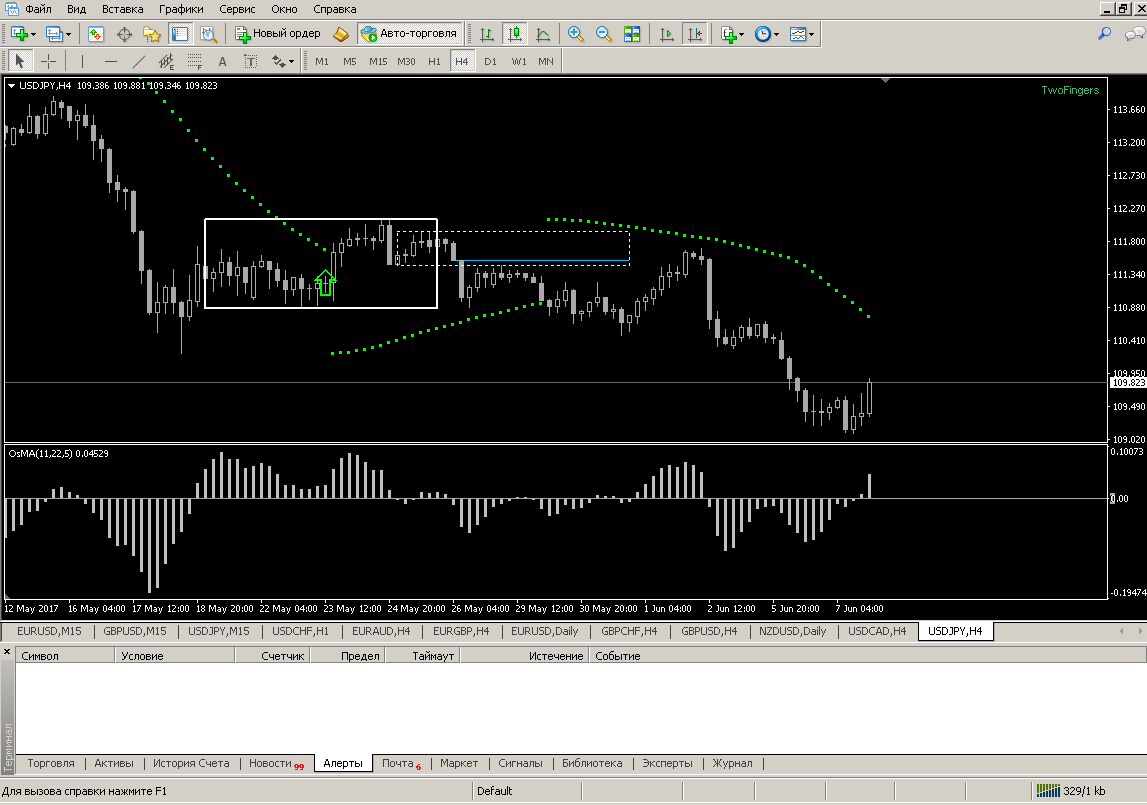Image resolution: width=1147 pixels, height=805 pixels.
Task: Toggle chart shift from right edge
Action: click(695, 34)
